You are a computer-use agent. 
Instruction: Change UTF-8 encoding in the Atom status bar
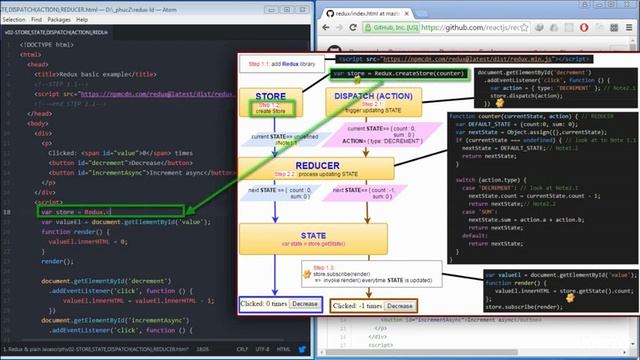pos(262,349)
